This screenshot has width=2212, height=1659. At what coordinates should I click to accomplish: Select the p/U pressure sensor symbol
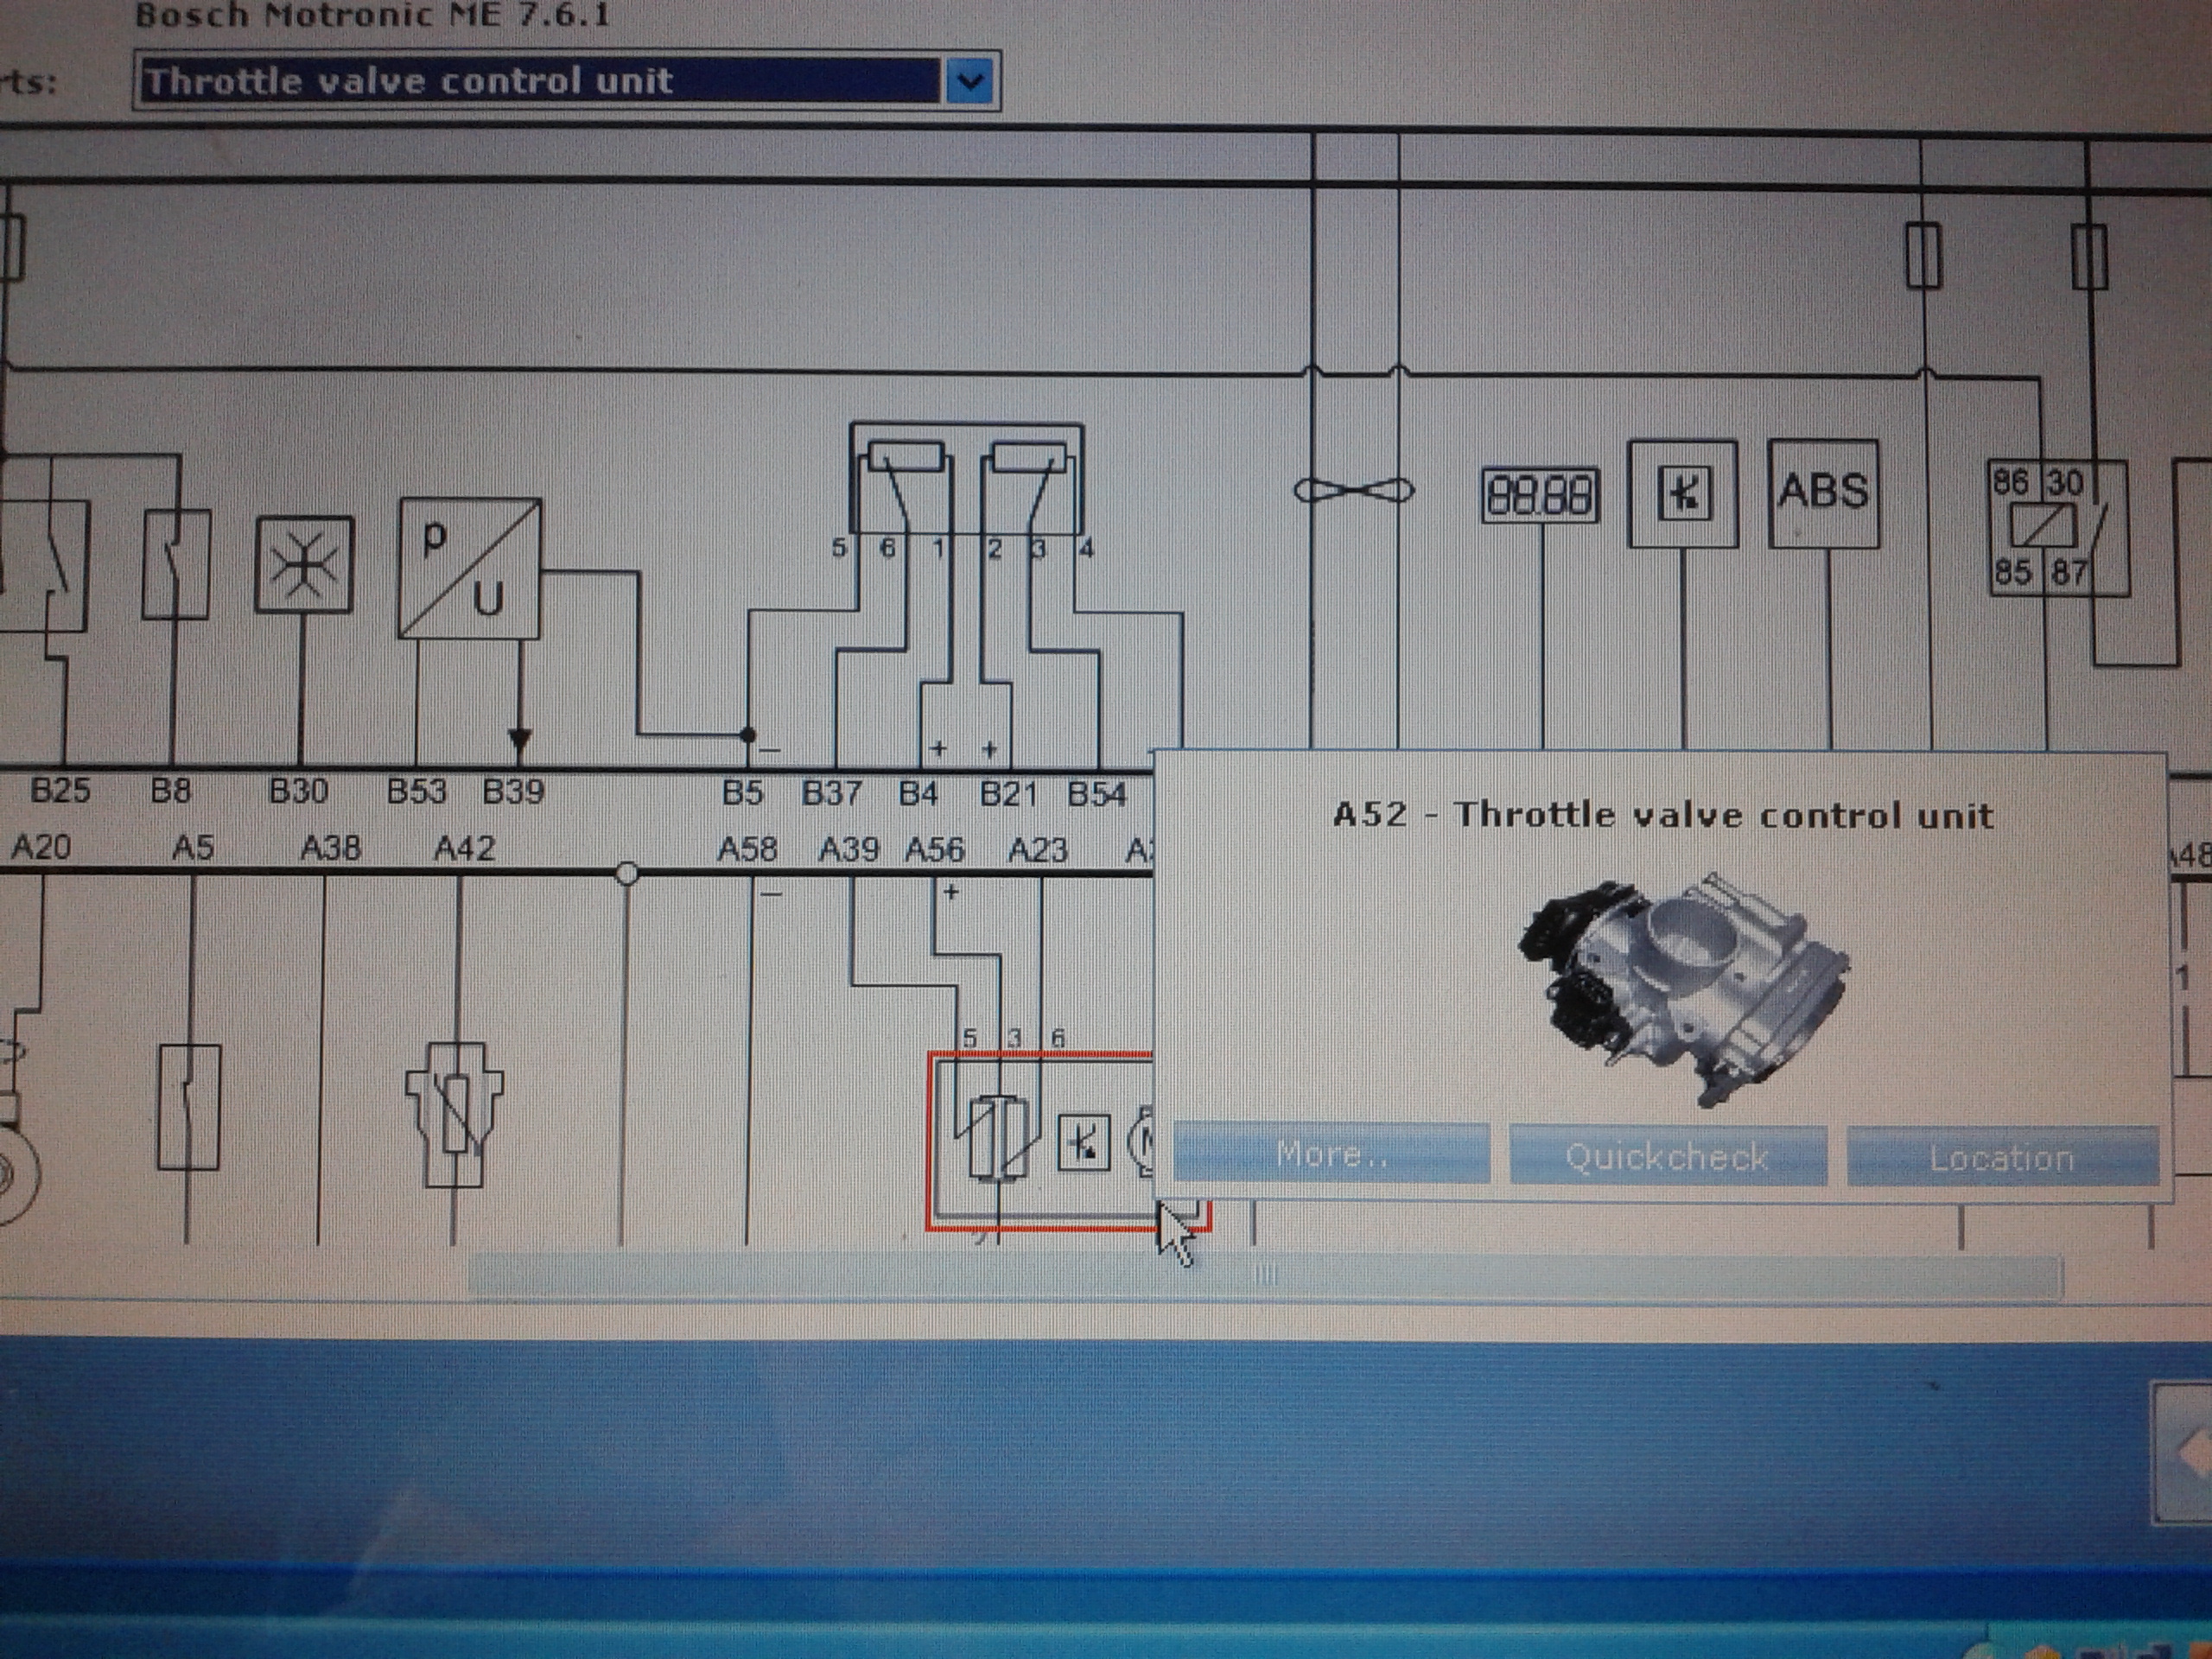point(469,568)
